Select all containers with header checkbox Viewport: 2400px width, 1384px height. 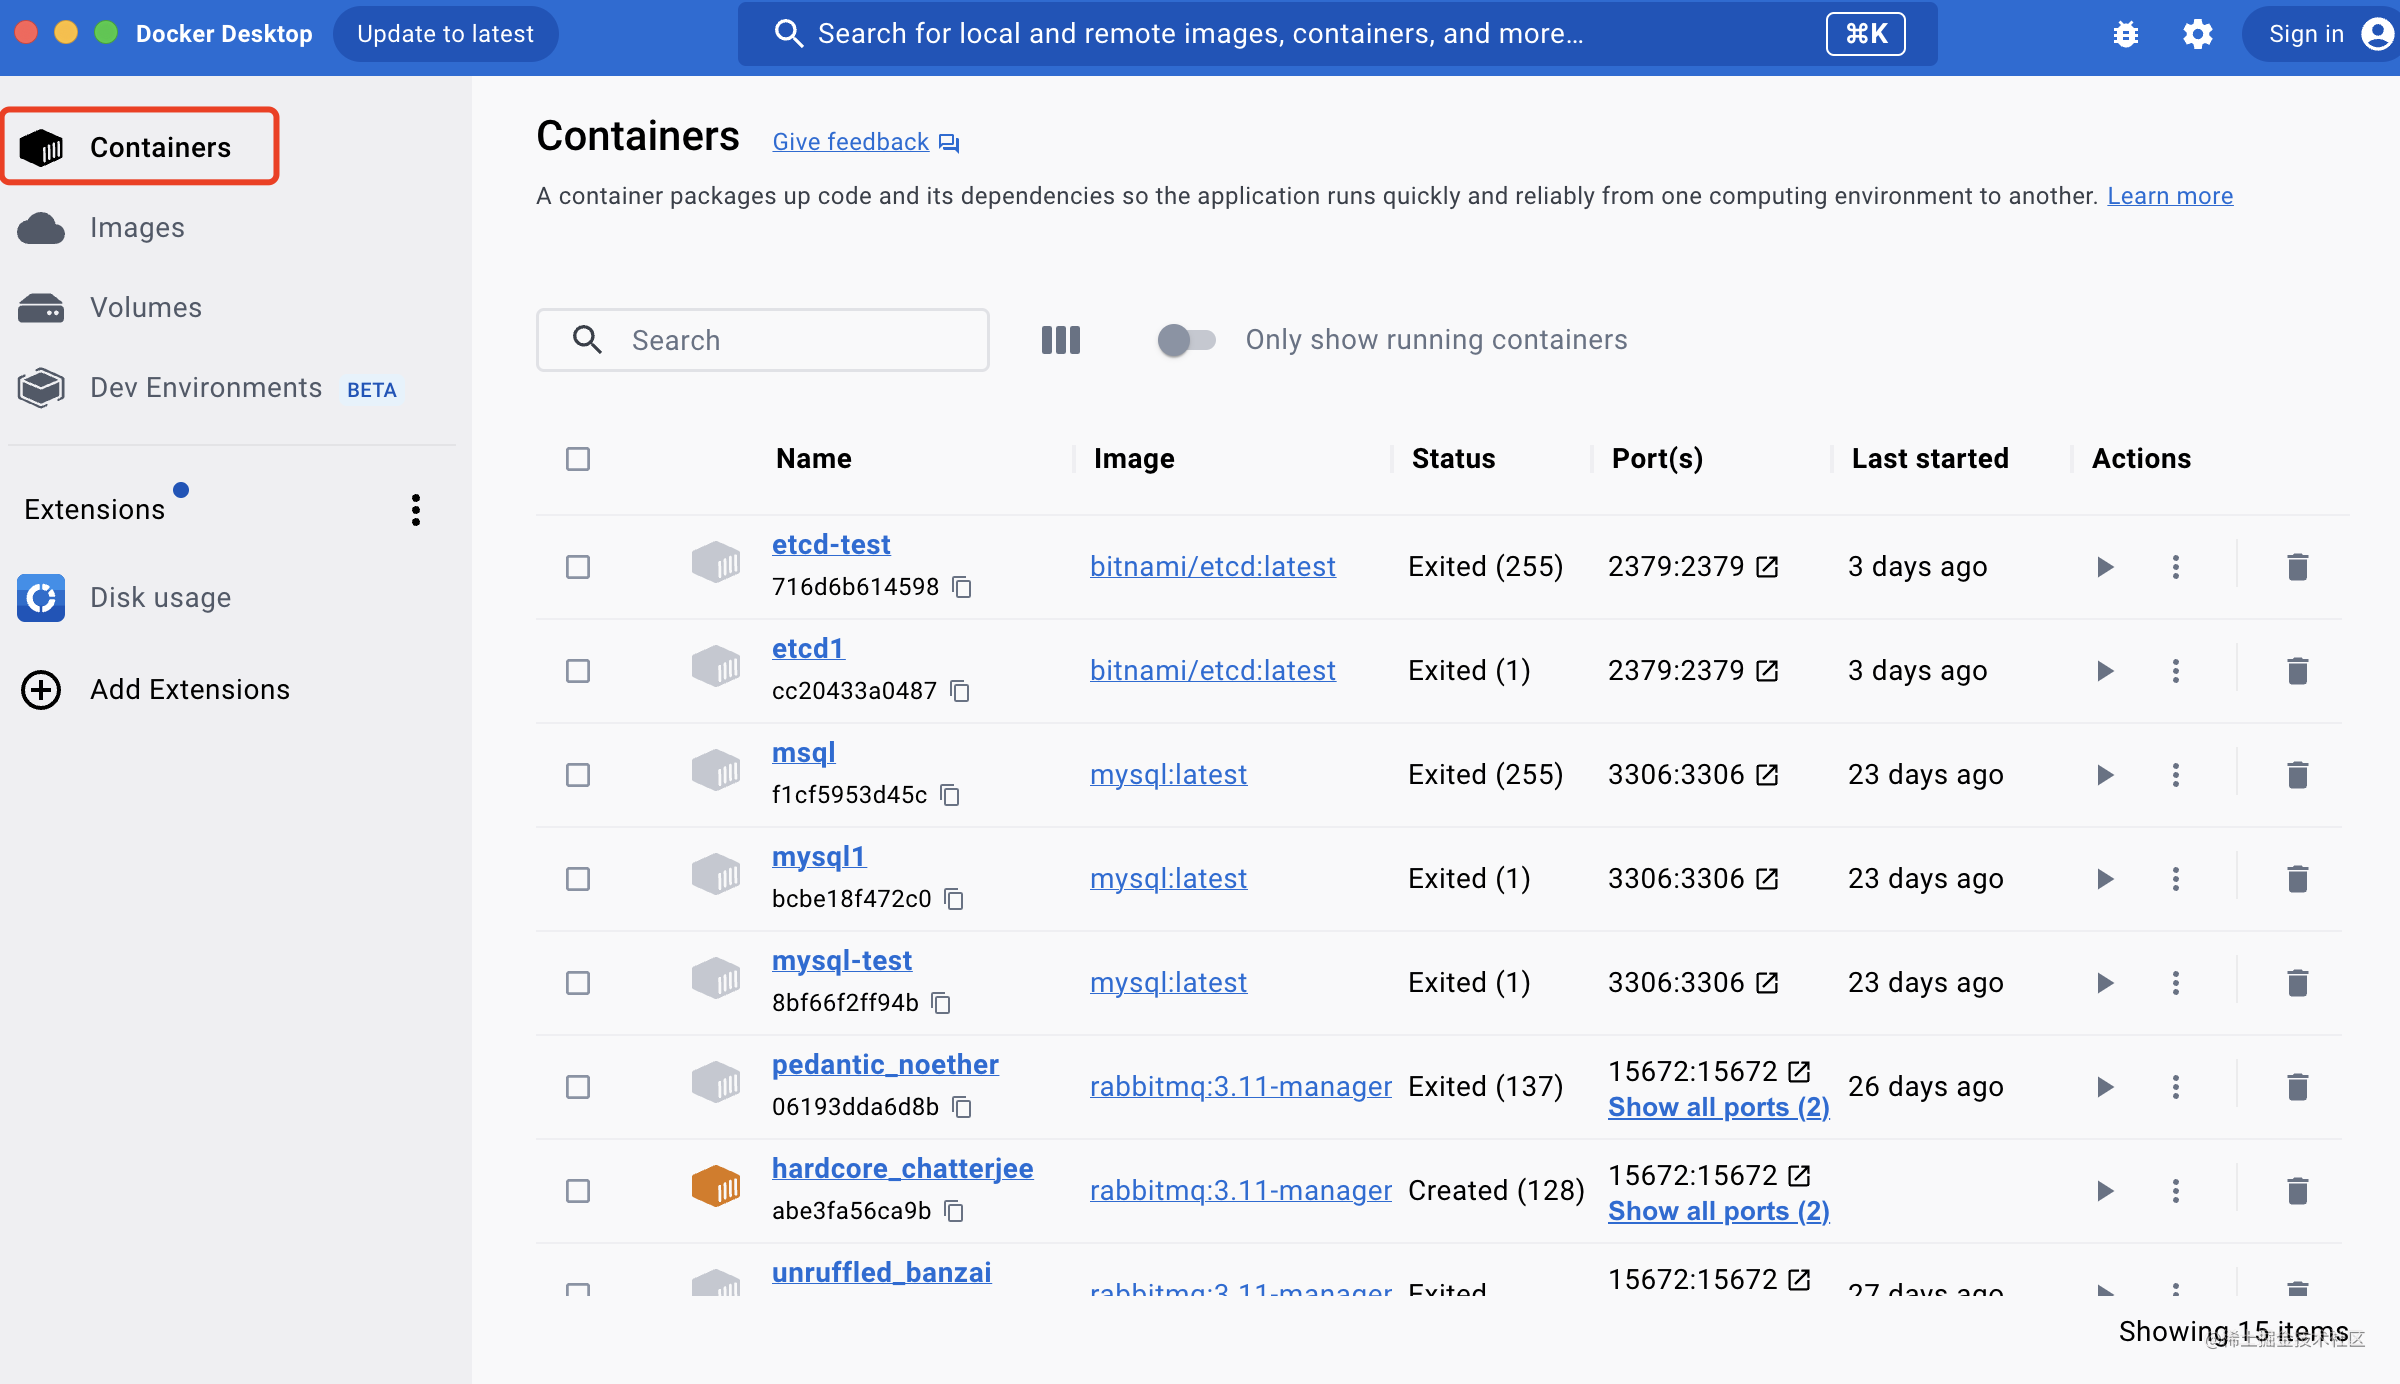pyautogui.click(x=578, y=459)
